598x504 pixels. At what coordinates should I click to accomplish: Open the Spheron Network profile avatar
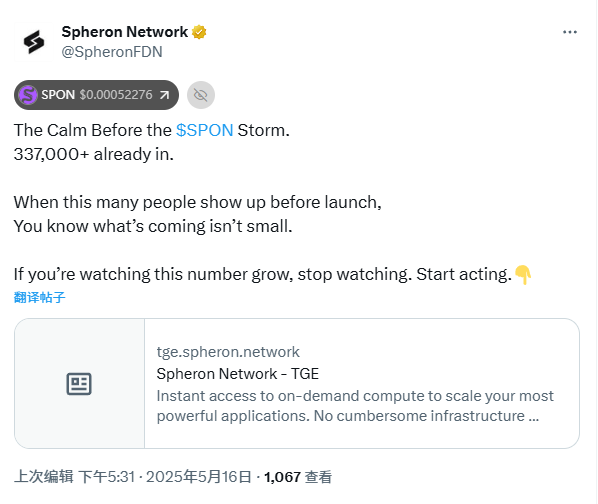click(x=33, y=42)
